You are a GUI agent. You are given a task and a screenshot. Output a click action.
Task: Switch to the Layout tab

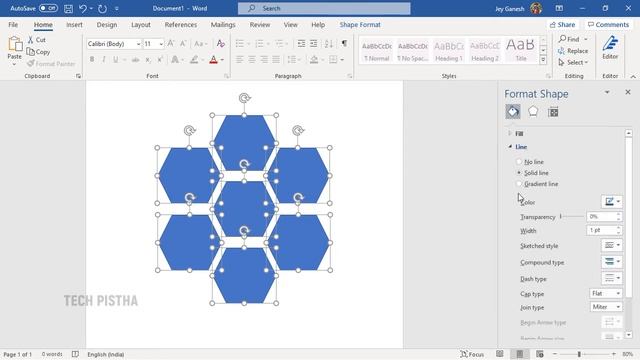141,24
